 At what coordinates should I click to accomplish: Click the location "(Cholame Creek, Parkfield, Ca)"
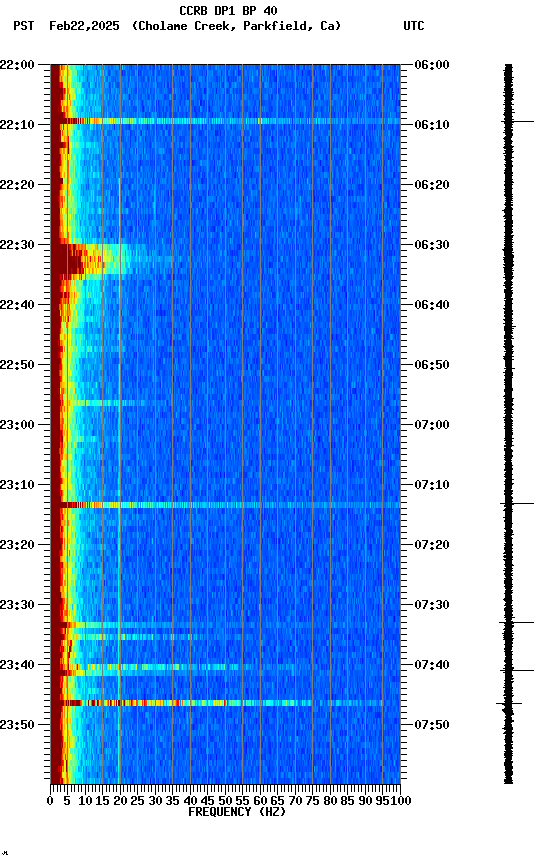click(x=236, y=26)
